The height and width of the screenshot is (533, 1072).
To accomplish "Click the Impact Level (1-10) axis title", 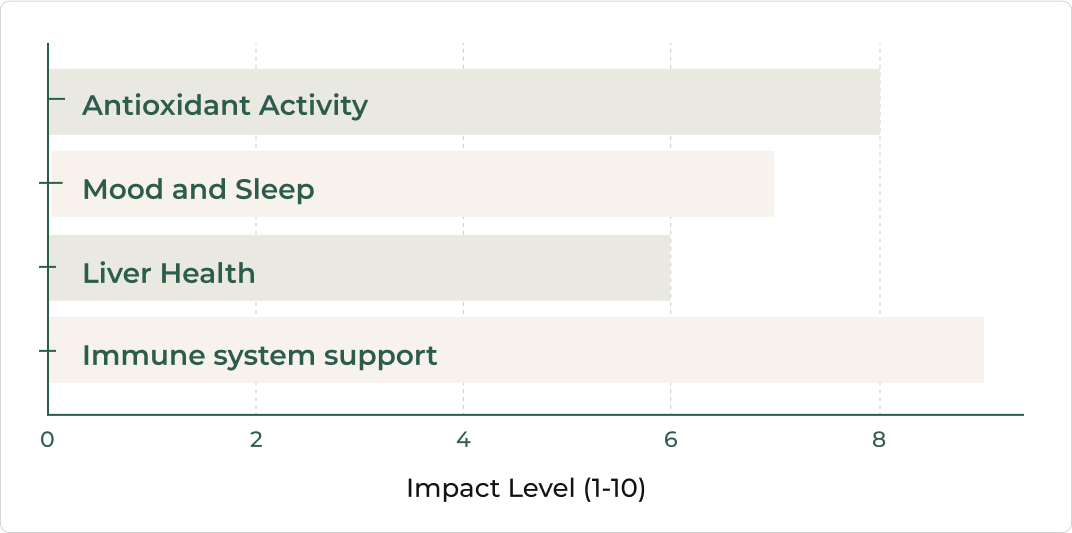I will [x=525, y=489].
